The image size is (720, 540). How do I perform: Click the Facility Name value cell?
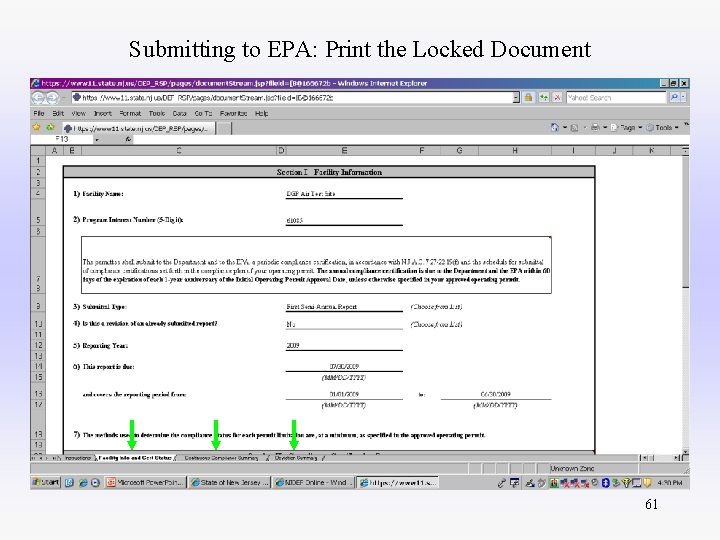pos(344,194)
